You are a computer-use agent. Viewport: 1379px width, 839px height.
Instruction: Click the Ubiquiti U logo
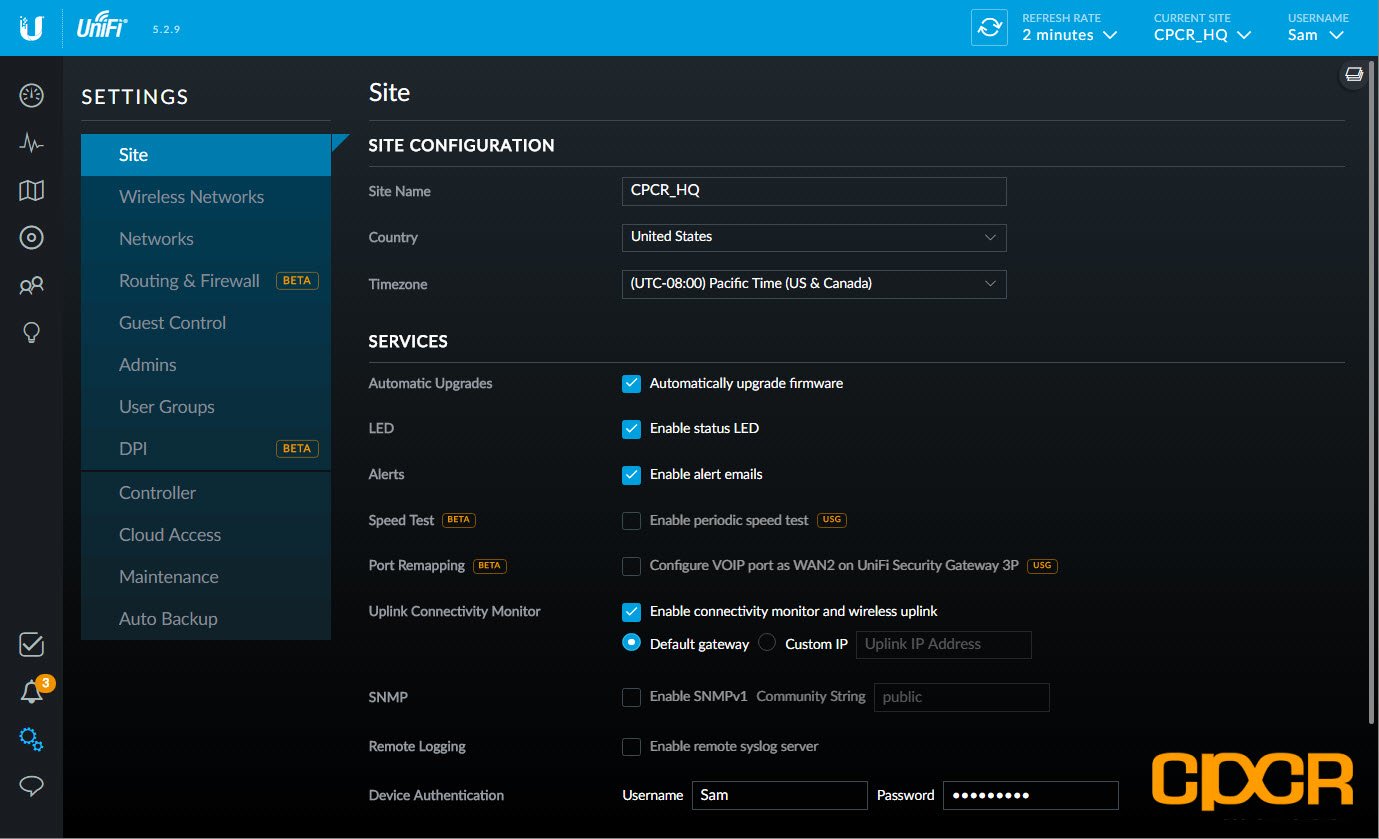click(31, 28)
